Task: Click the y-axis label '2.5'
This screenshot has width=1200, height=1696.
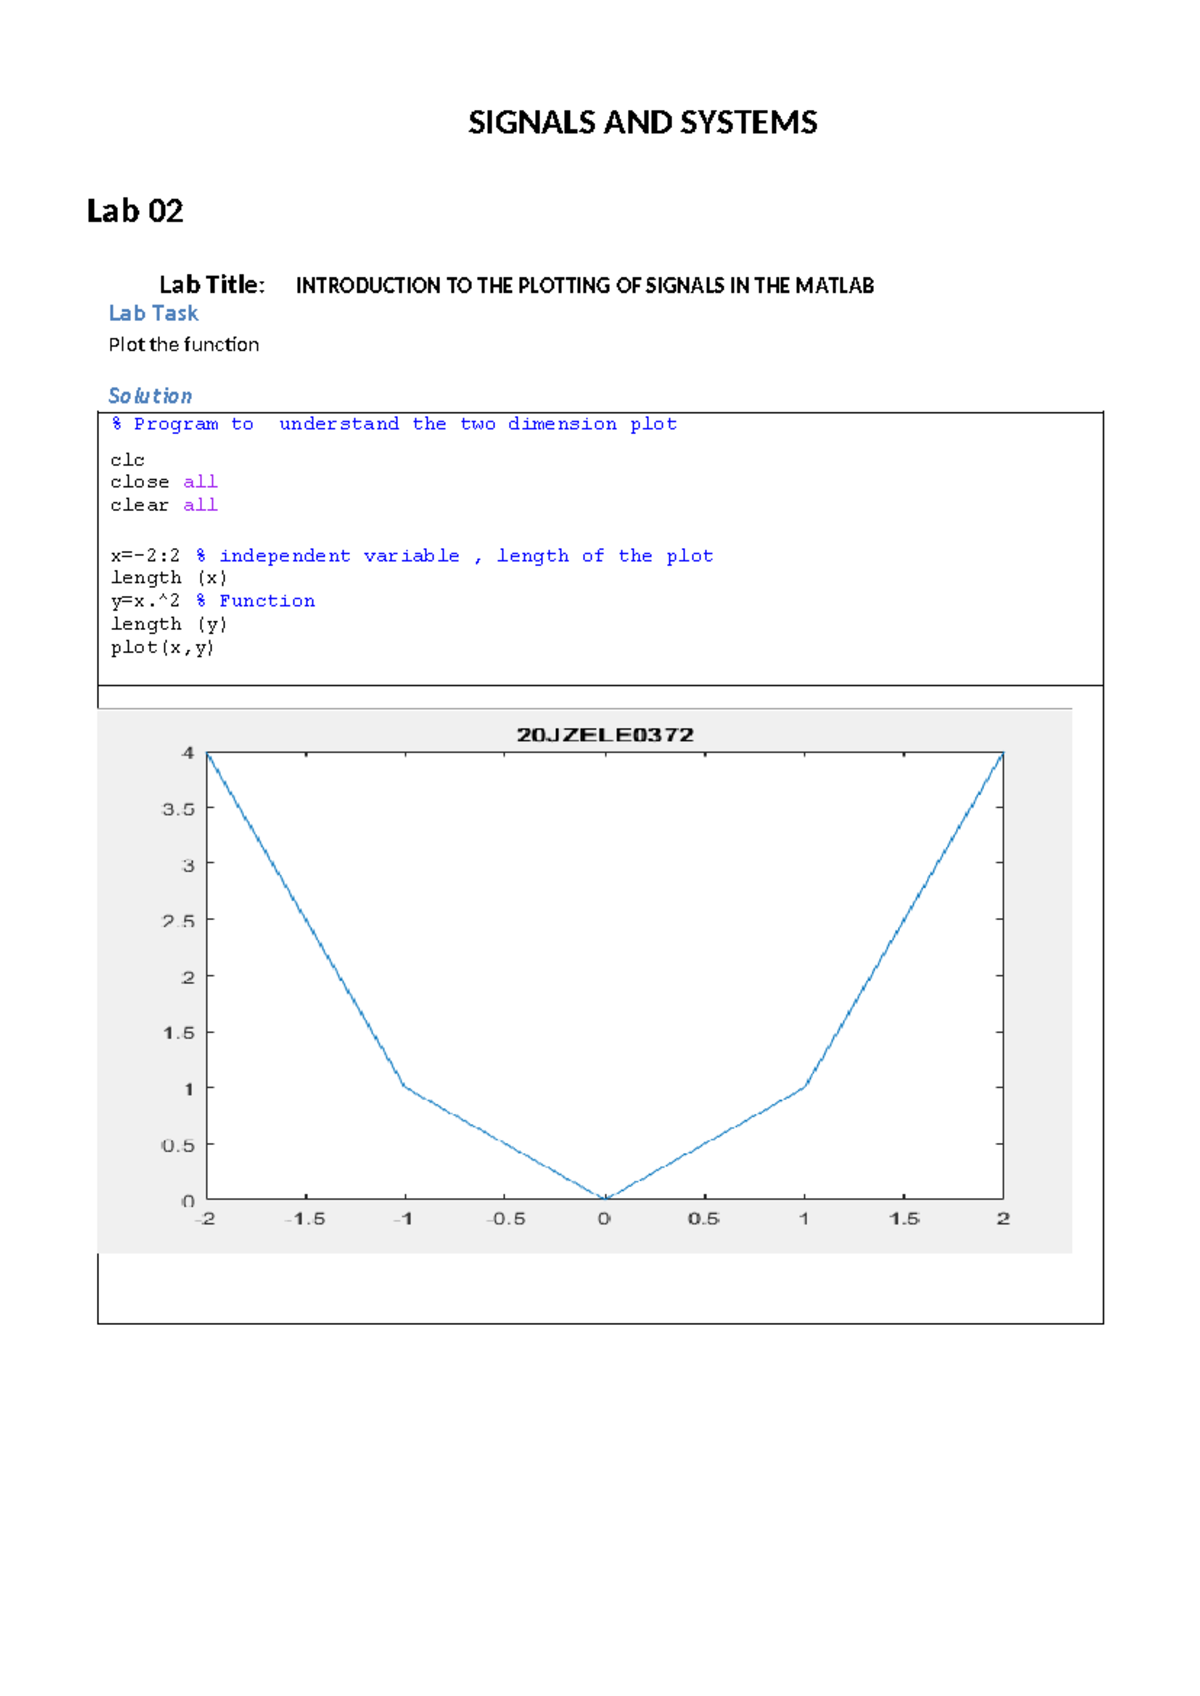Action: [x=179, y=921]
